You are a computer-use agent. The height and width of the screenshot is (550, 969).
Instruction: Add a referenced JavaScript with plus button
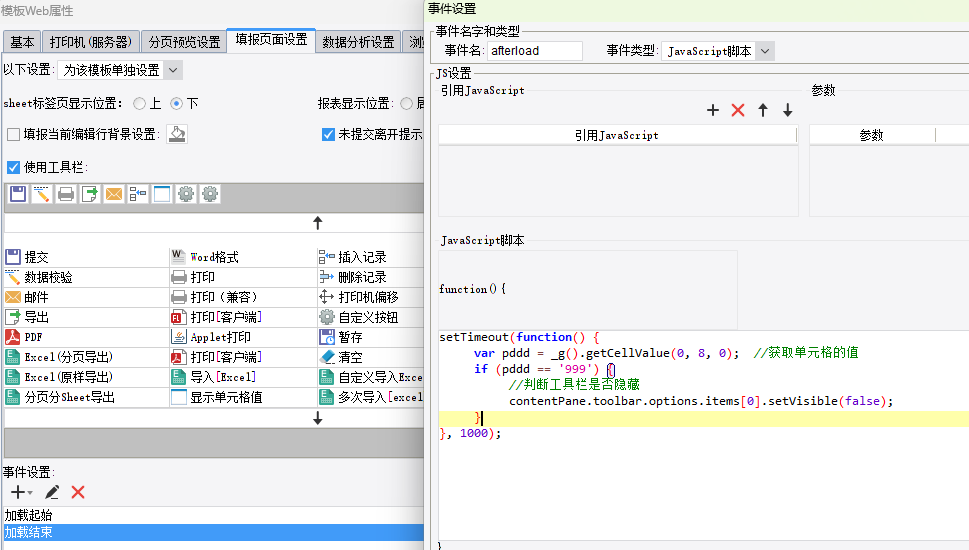[x=713, y=110]
